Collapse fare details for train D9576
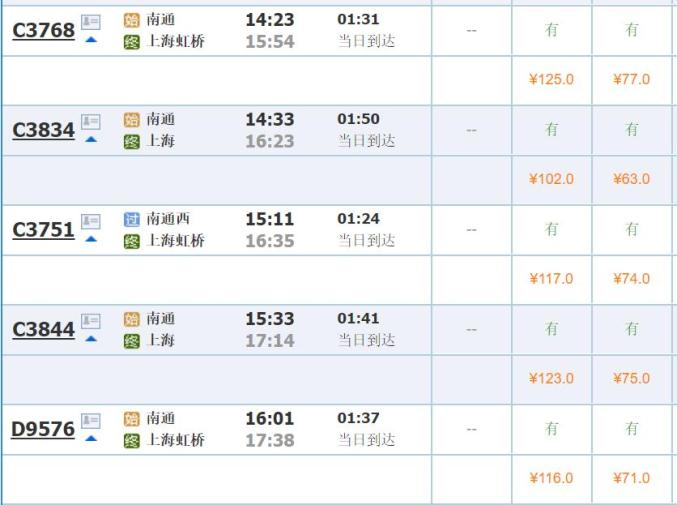Image resolution: width=677 pixels, height=505 pixels. (91, 438)
